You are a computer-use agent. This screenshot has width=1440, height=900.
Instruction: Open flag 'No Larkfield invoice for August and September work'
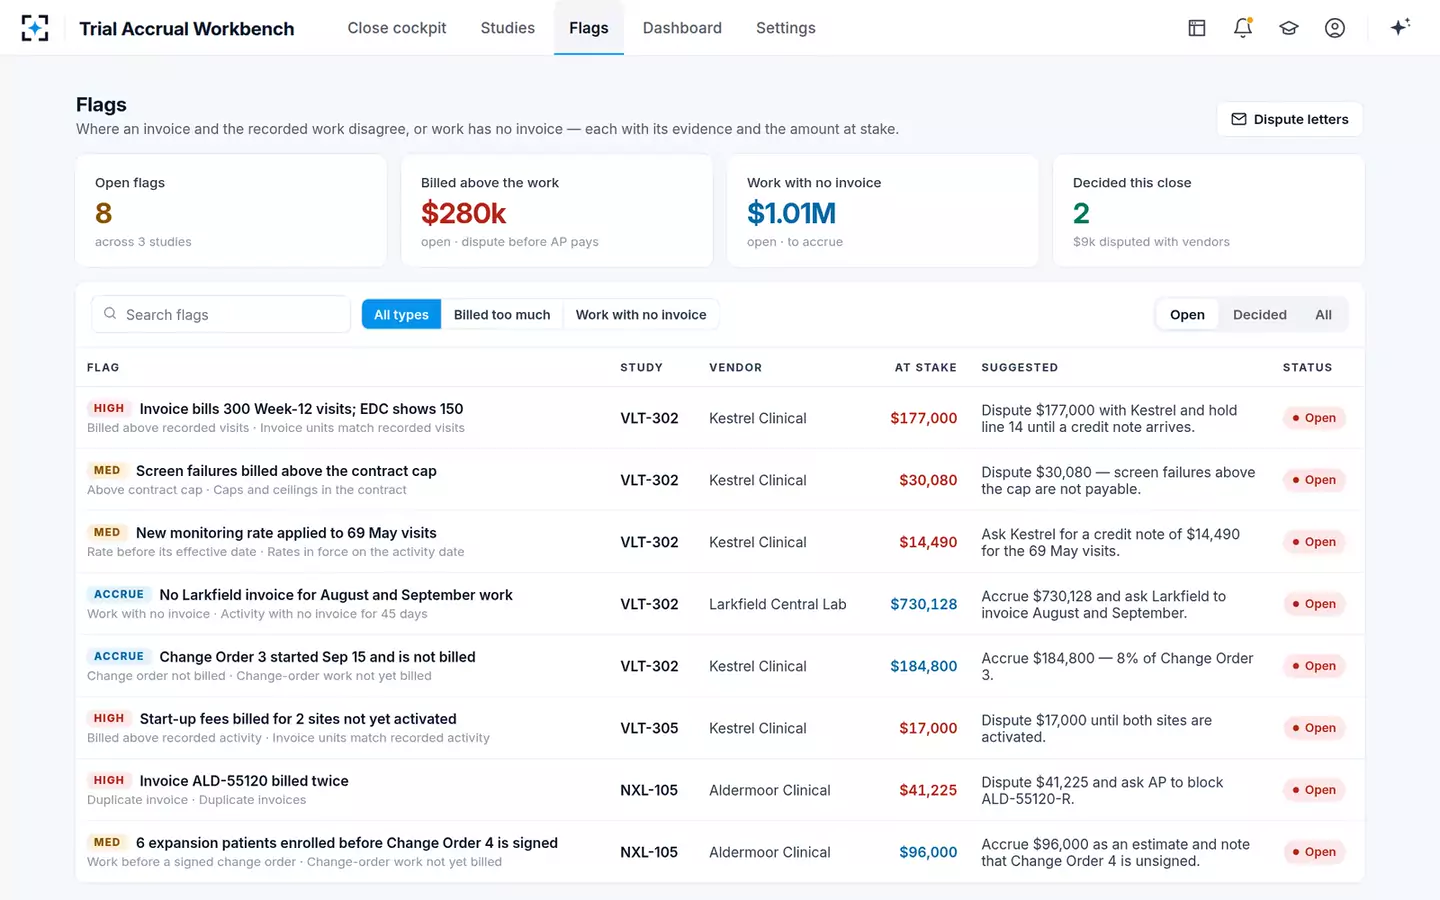click(x=720, y=604)
